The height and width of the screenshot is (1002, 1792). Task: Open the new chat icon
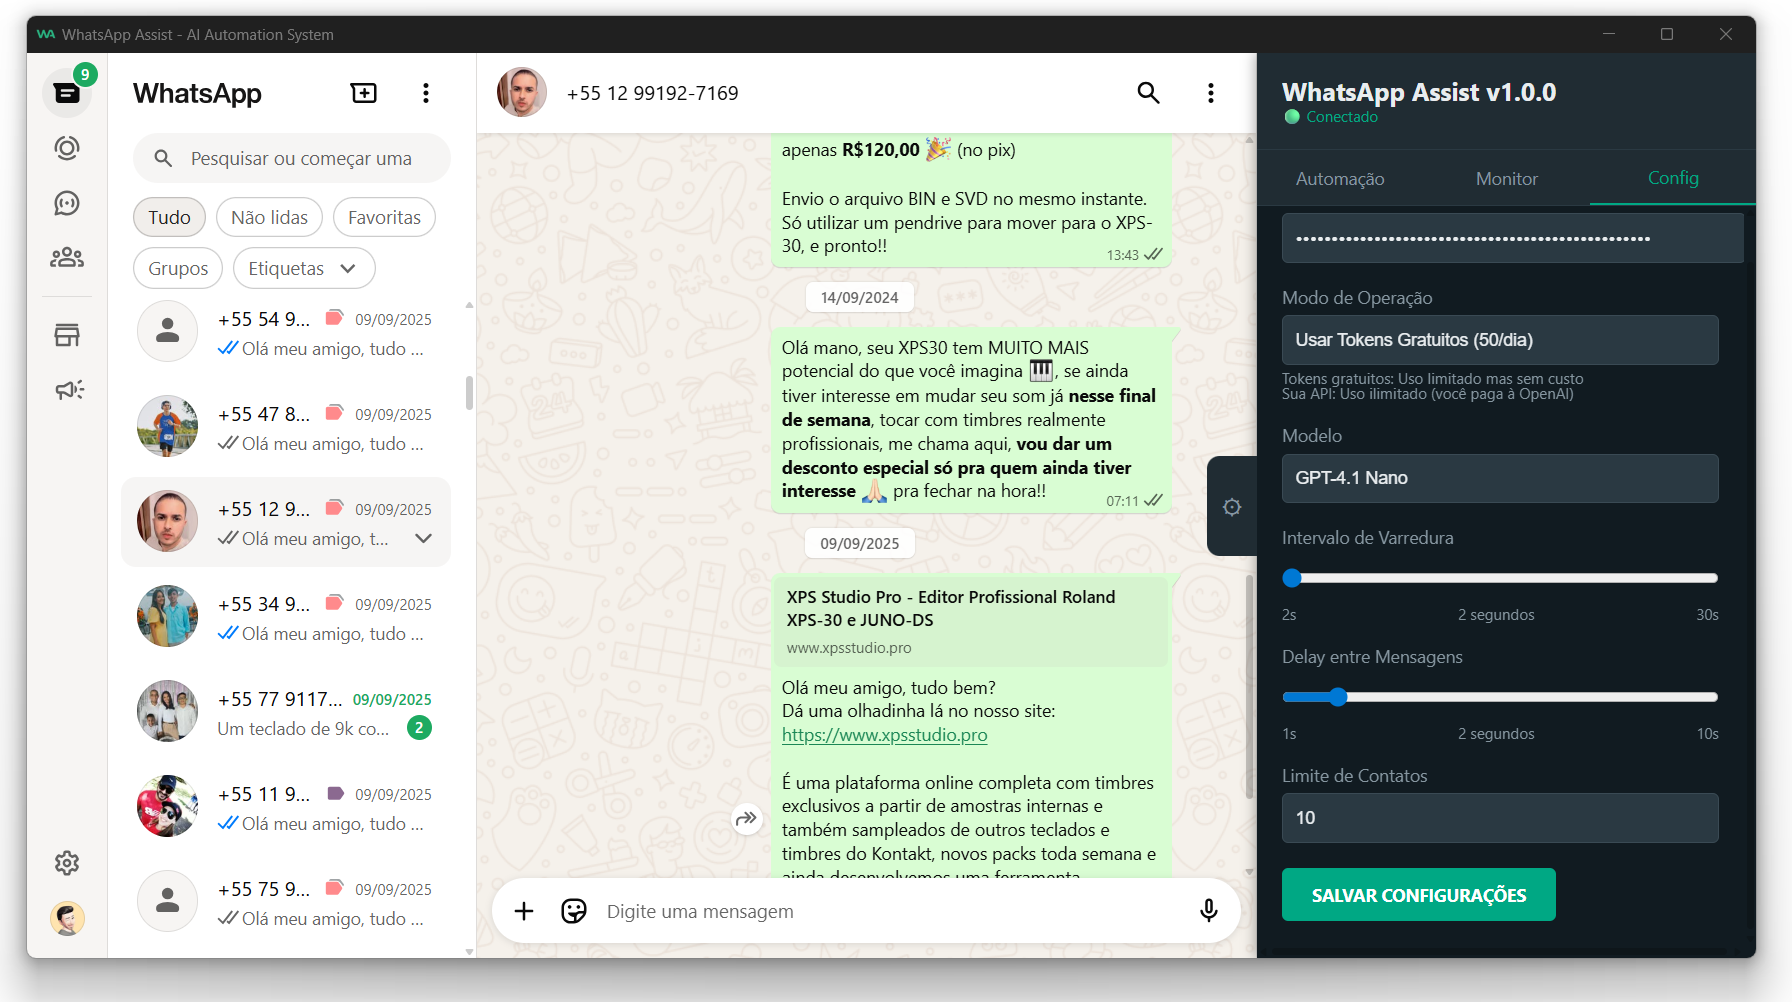364,93
